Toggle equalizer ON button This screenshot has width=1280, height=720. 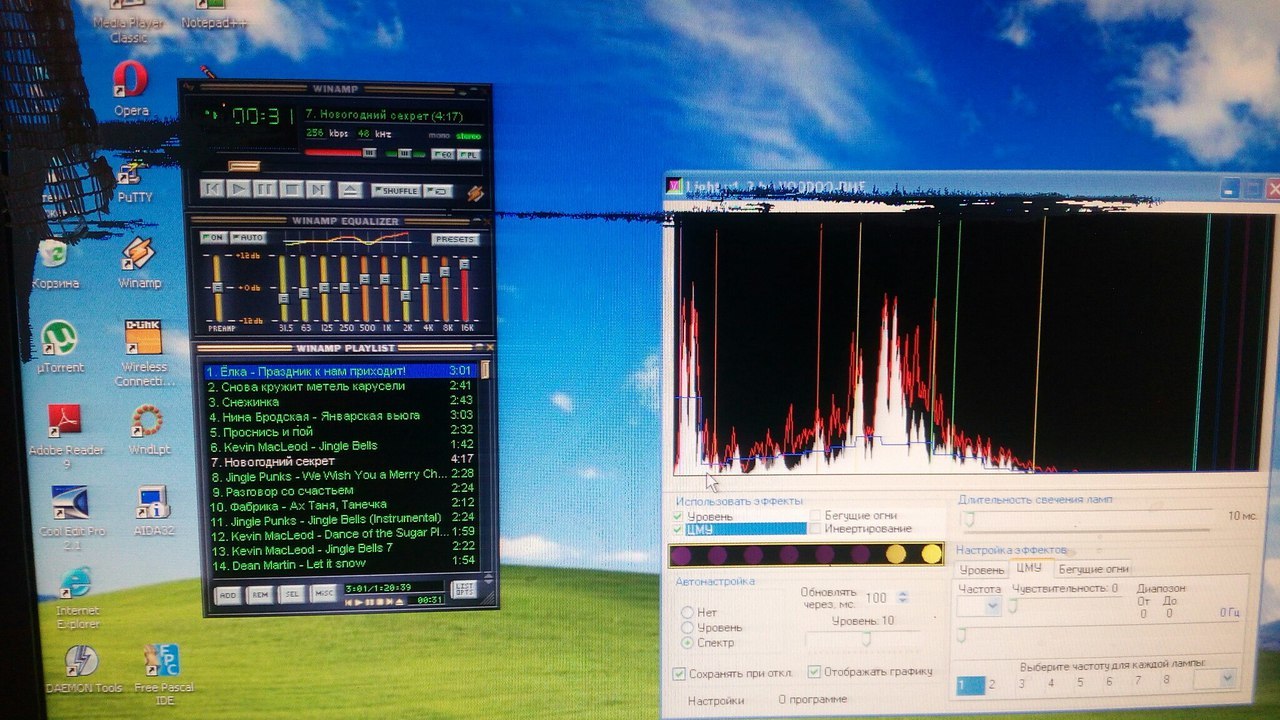click(213, 238)
